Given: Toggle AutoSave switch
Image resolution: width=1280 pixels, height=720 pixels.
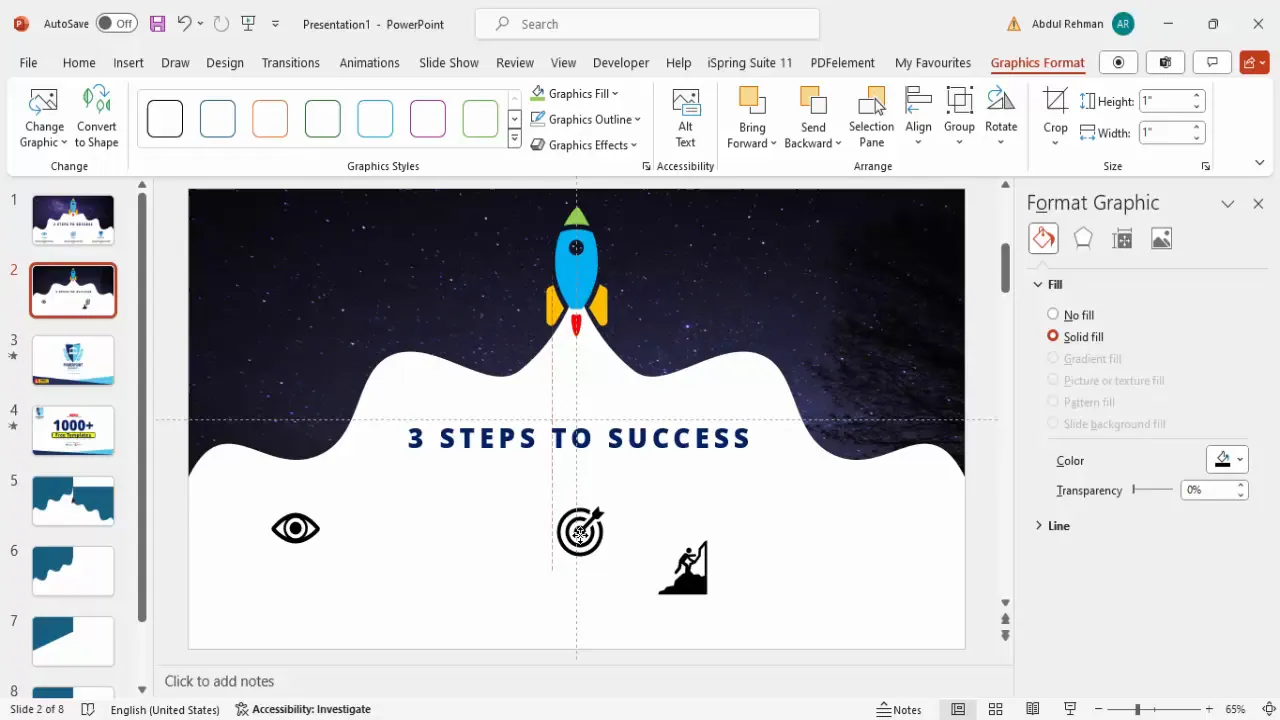Looking at the screenshot, I should click(x=118, y=23).
